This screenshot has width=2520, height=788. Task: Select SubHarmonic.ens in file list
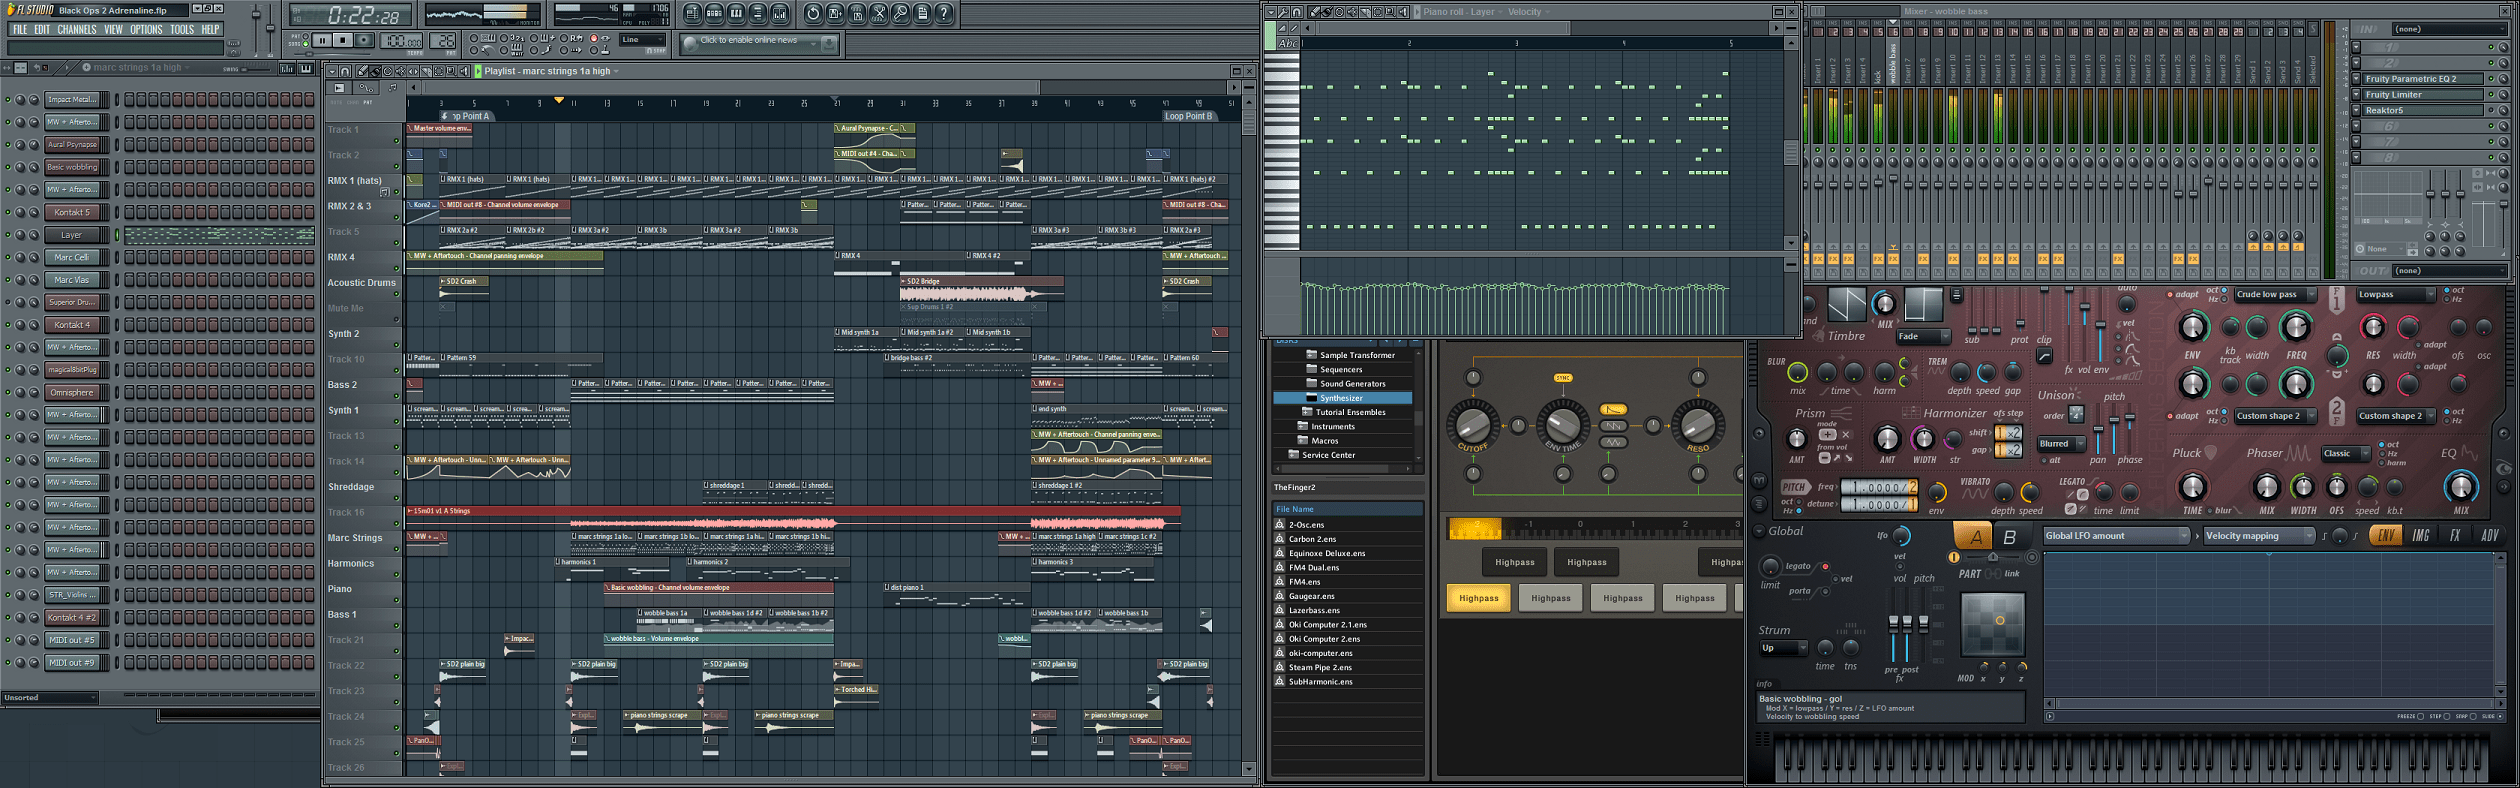coord(1320,682)
